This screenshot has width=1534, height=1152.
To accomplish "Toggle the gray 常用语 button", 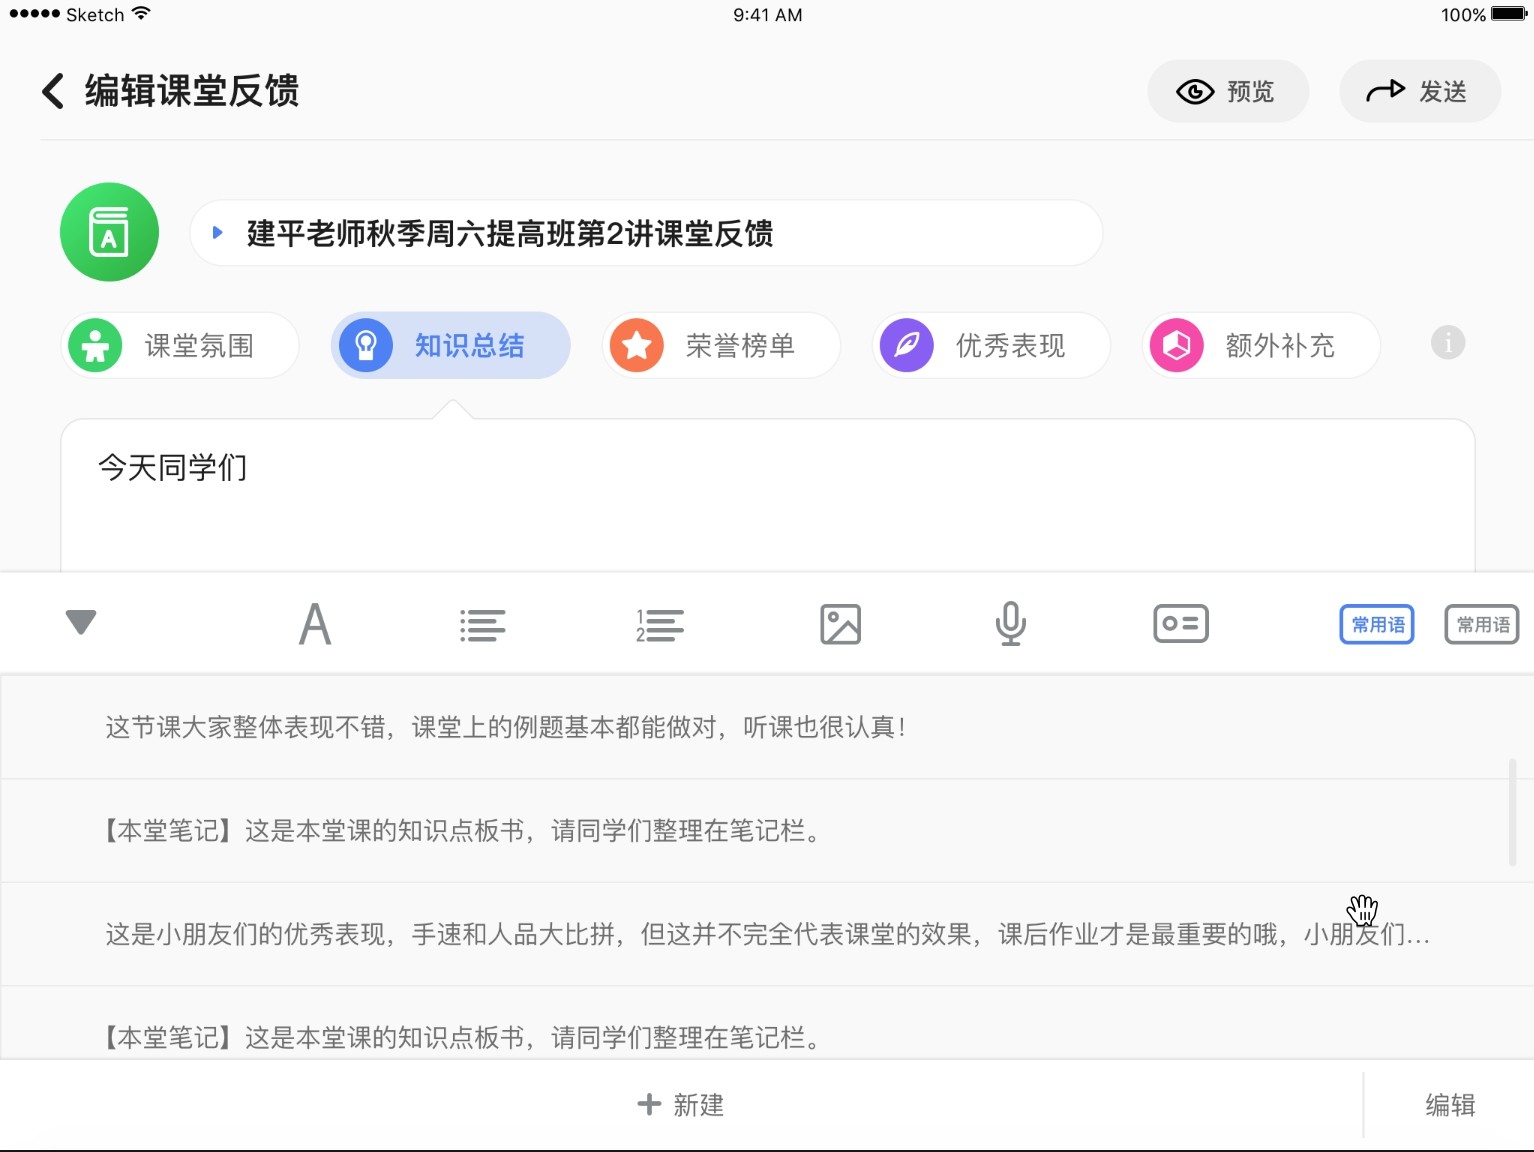I will point(1481,625).
